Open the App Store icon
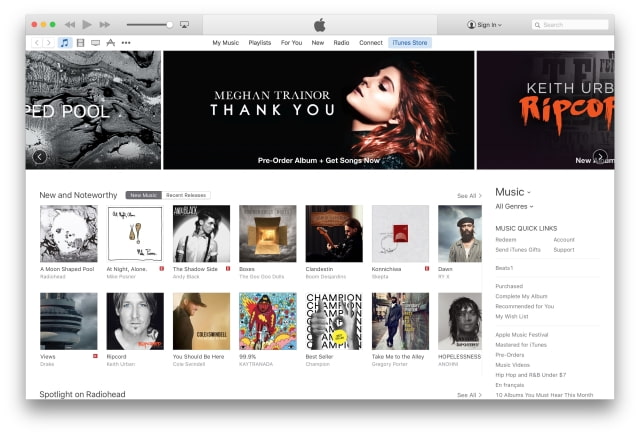 (111, 42)
